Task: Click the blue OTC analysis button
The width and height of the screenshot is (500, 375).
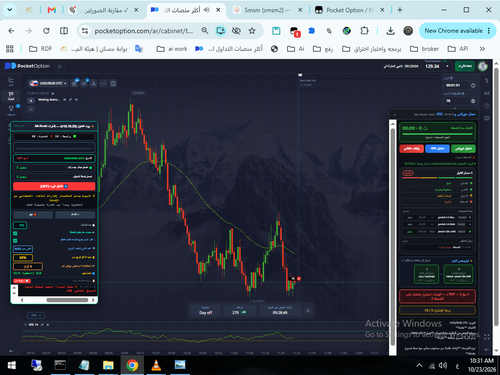Action: (437, 148)
